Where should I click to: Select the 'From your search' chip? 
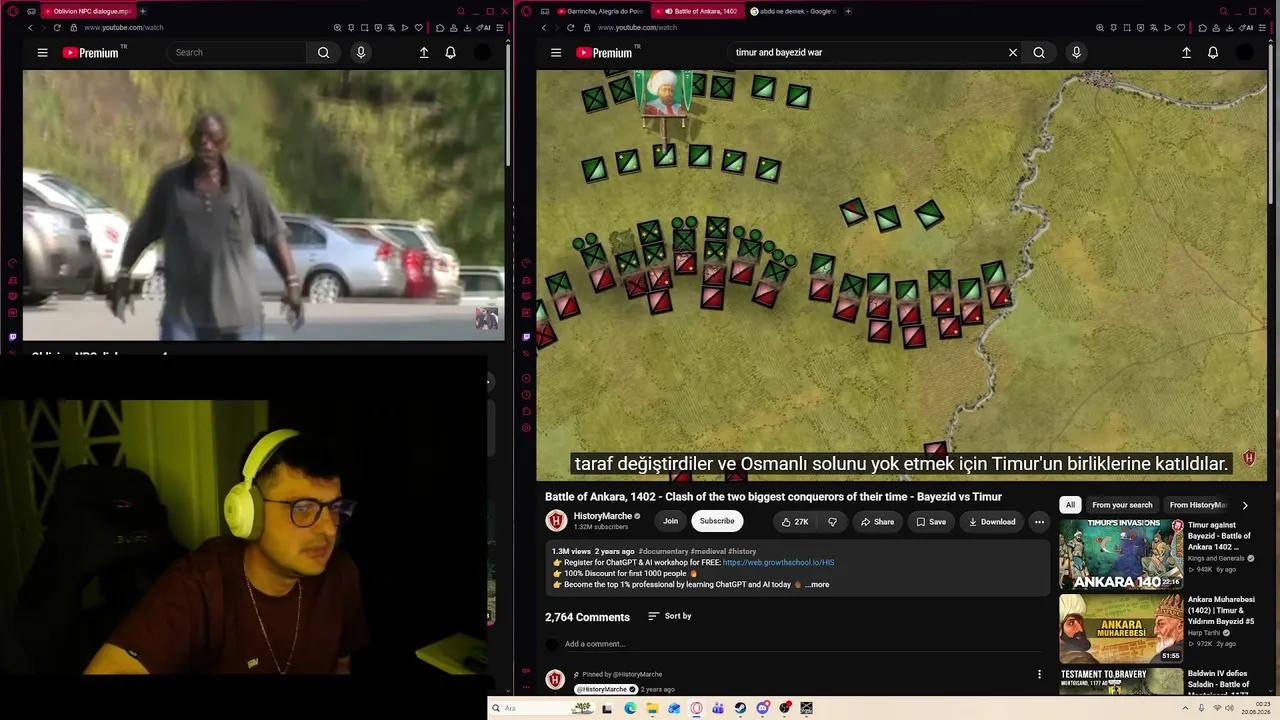tap(1122, 505)
